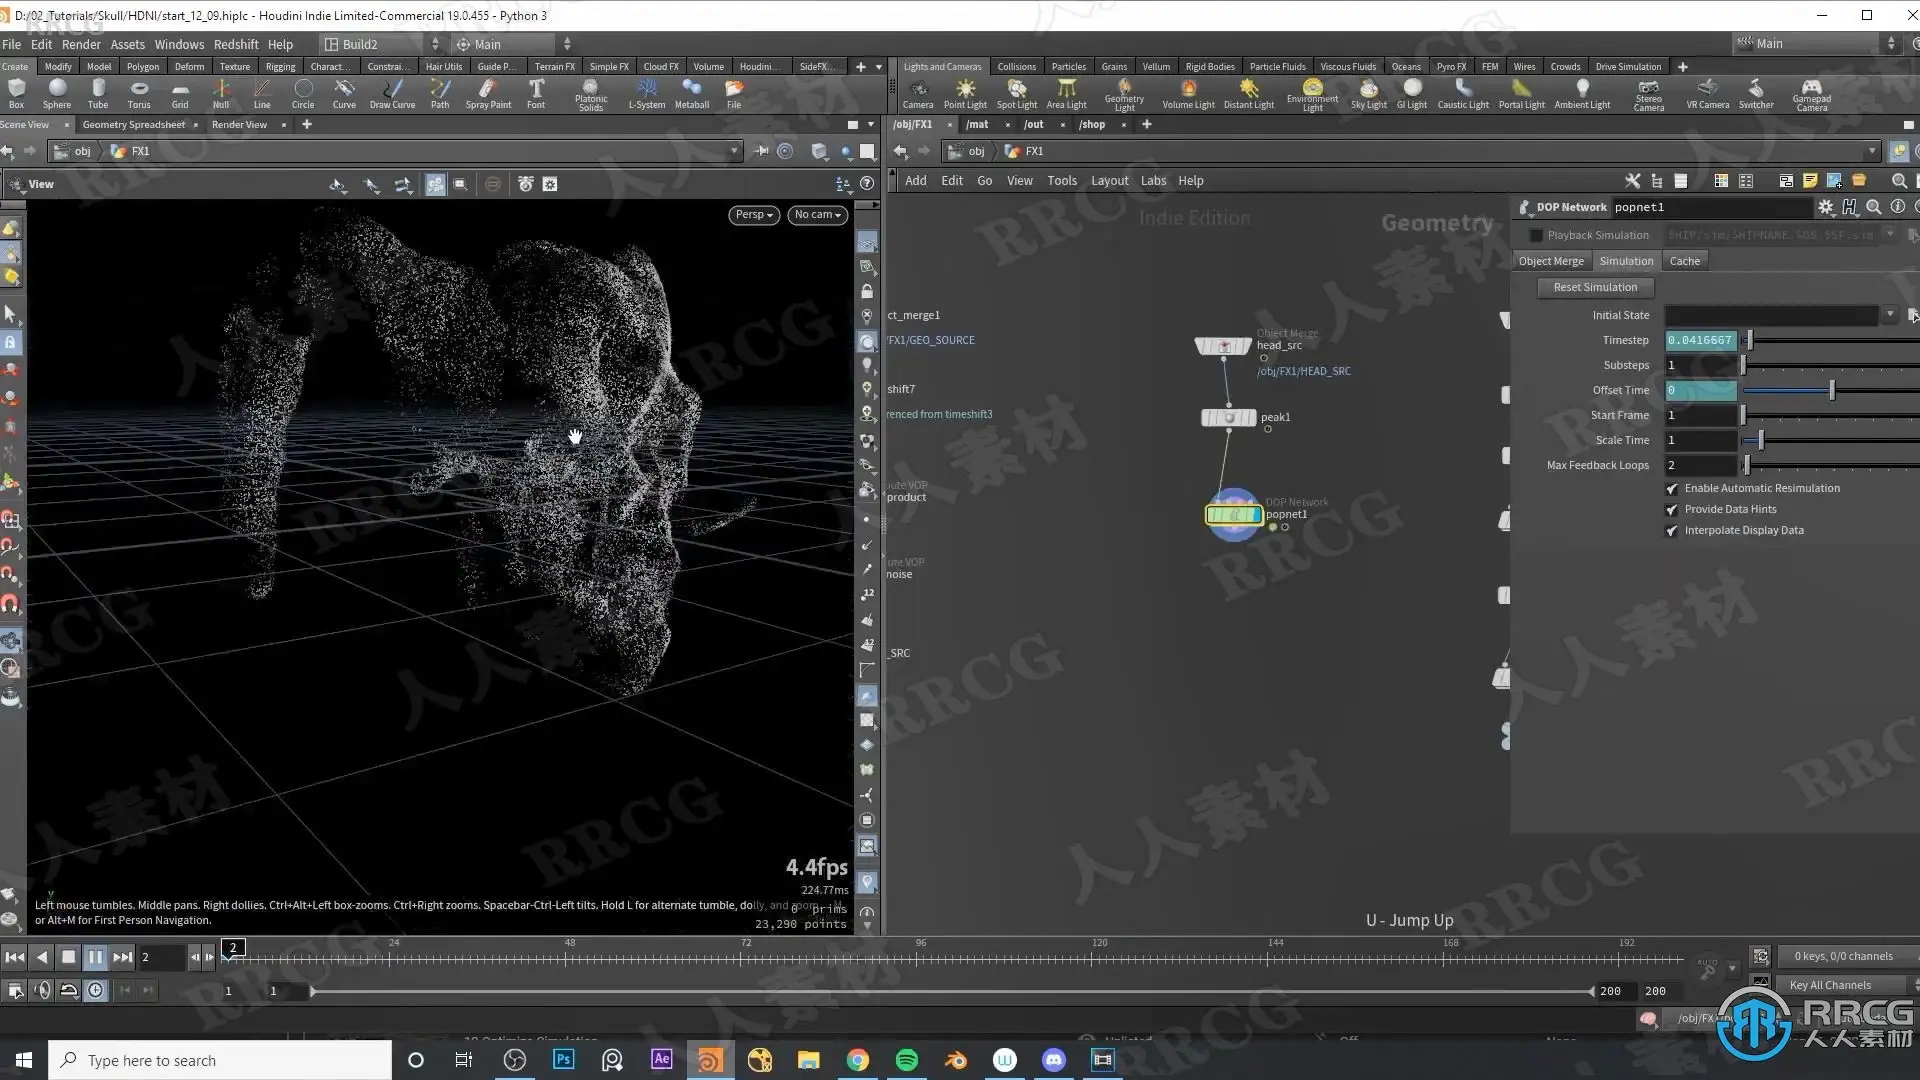Create an L-System from the shelf
Image resolution: width=1920 pixels, height=1080 pixels.
click(x=646, y=93)
